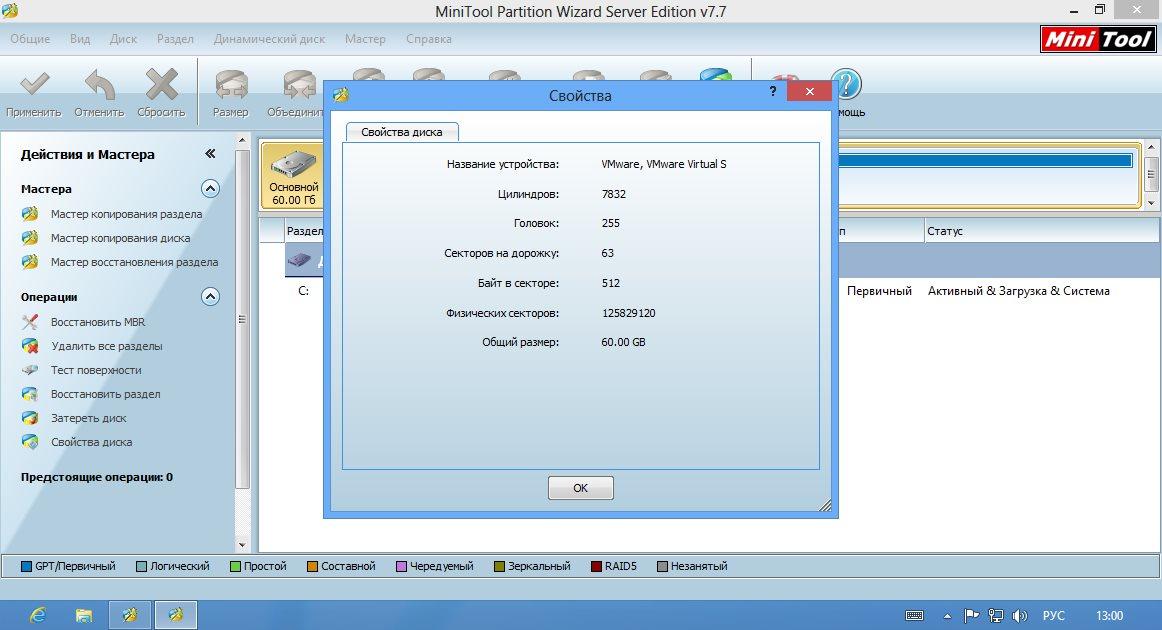The image size is (1162, 630).
Task: Open File Explorer from the taskbar
Action: pyautogui.click(x=84, y=615)
